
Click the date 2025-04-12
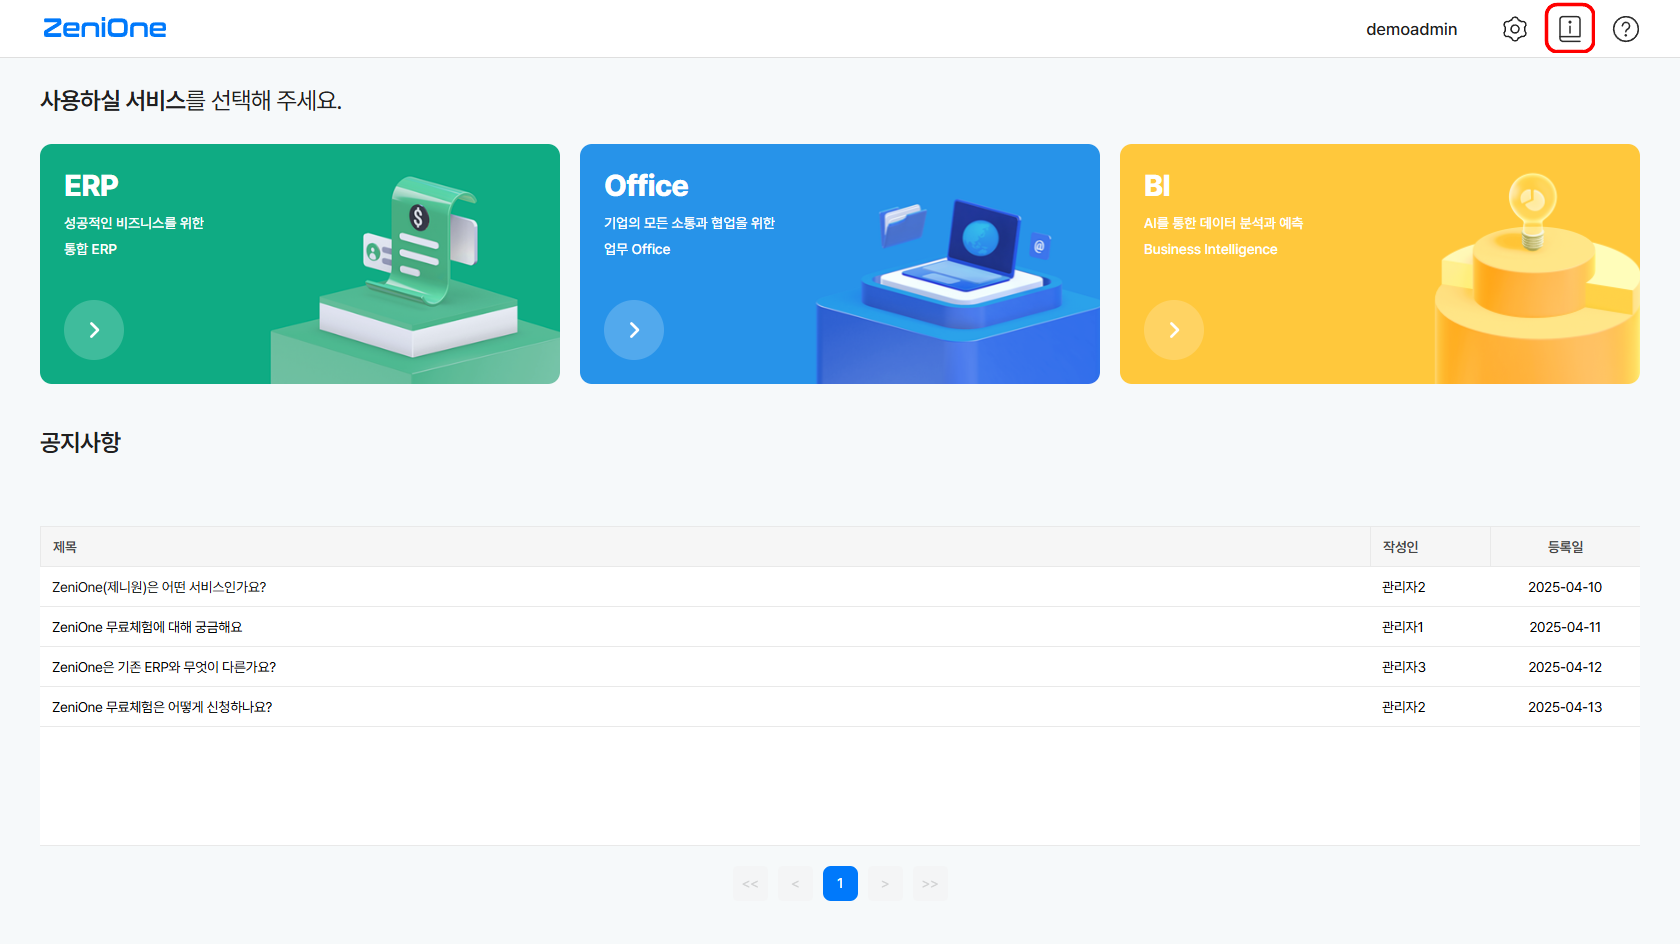1565,667
